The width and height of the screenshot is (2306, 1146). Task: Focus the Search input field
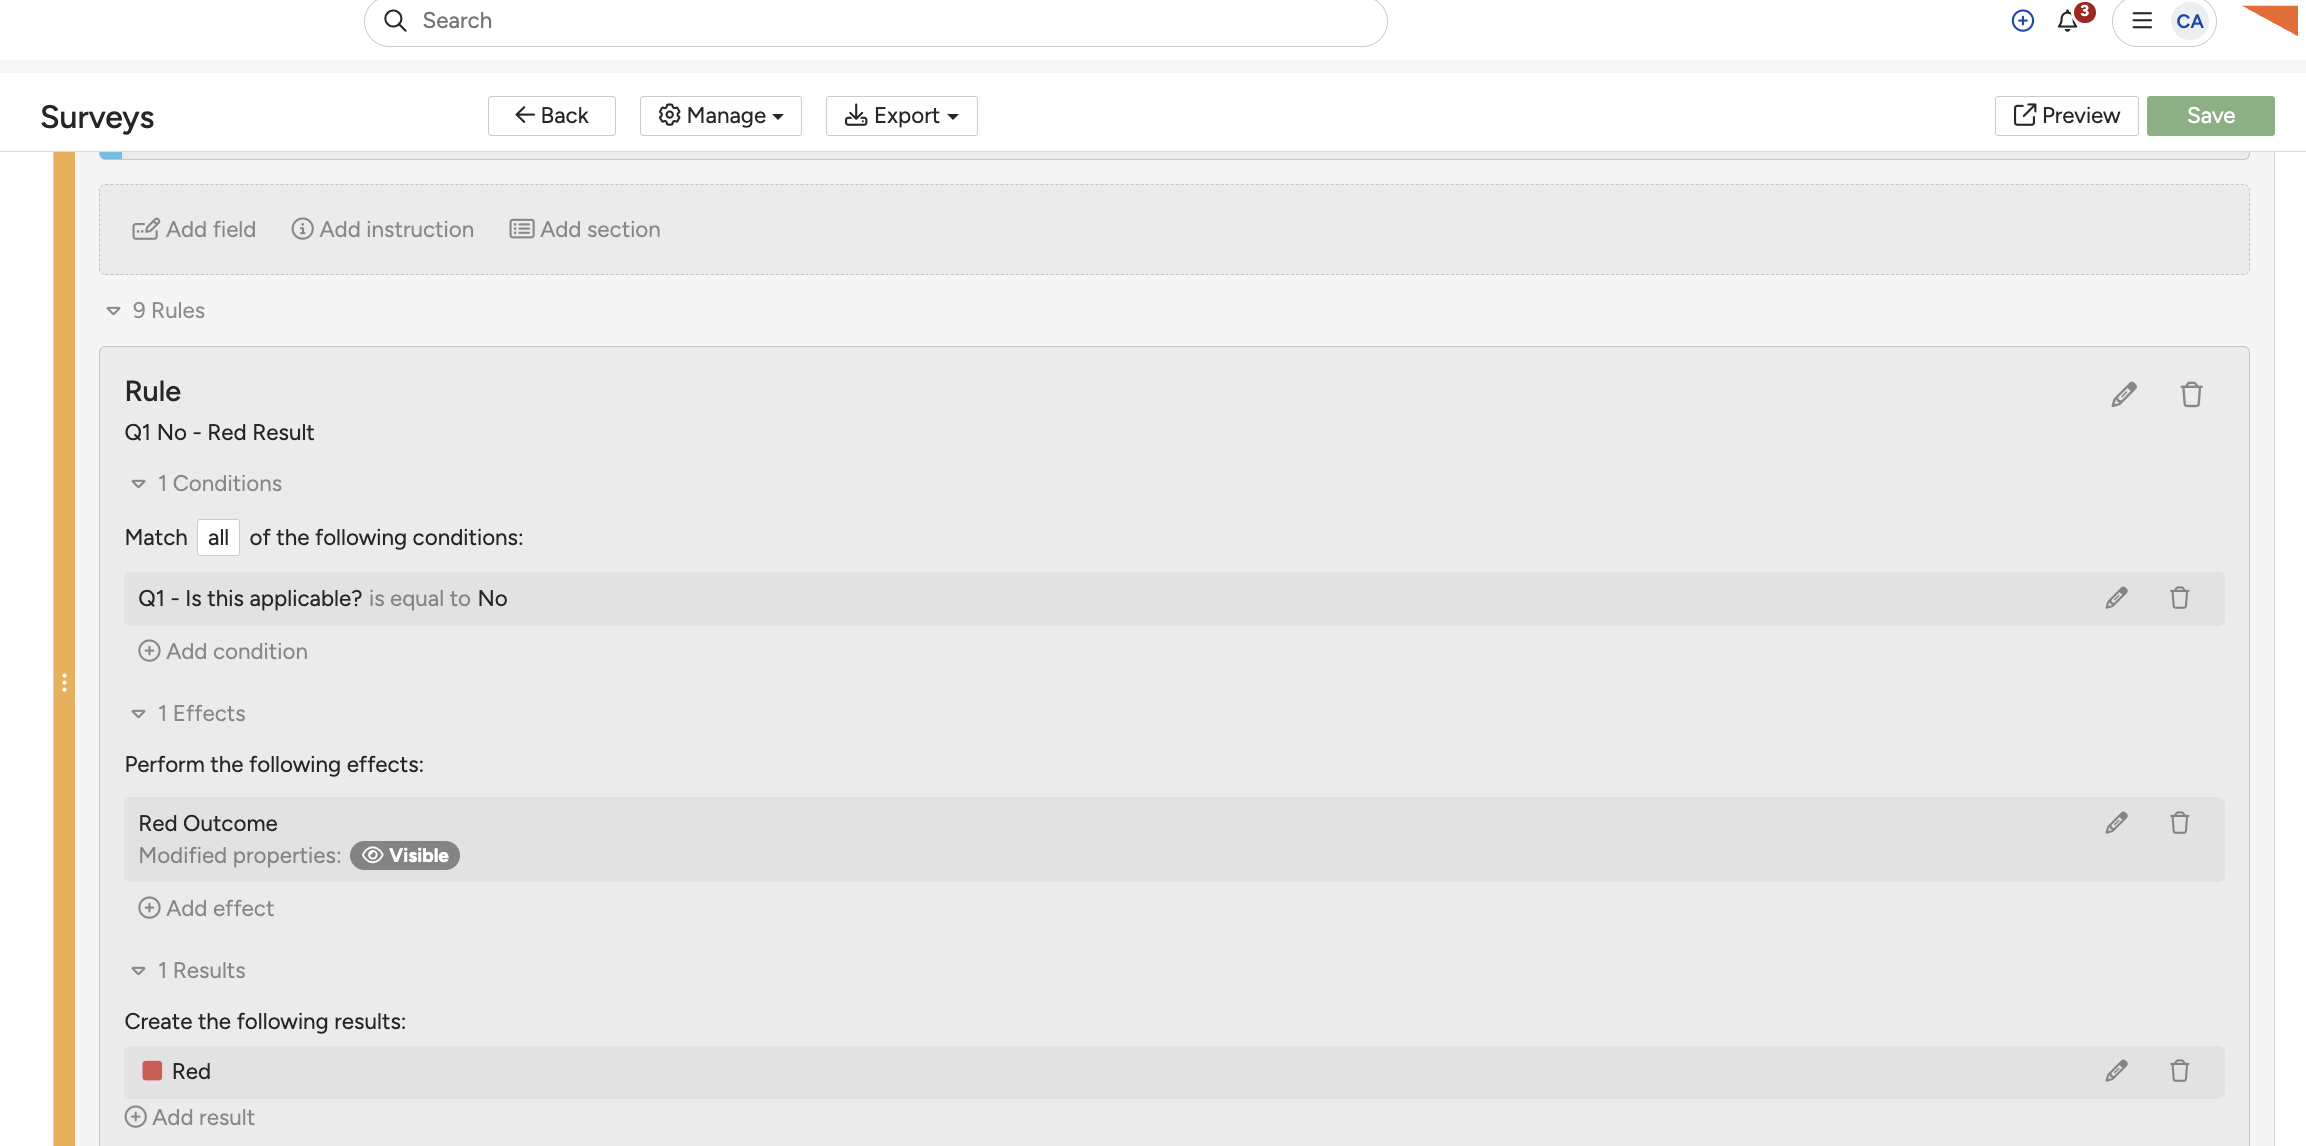pos(876,21)
